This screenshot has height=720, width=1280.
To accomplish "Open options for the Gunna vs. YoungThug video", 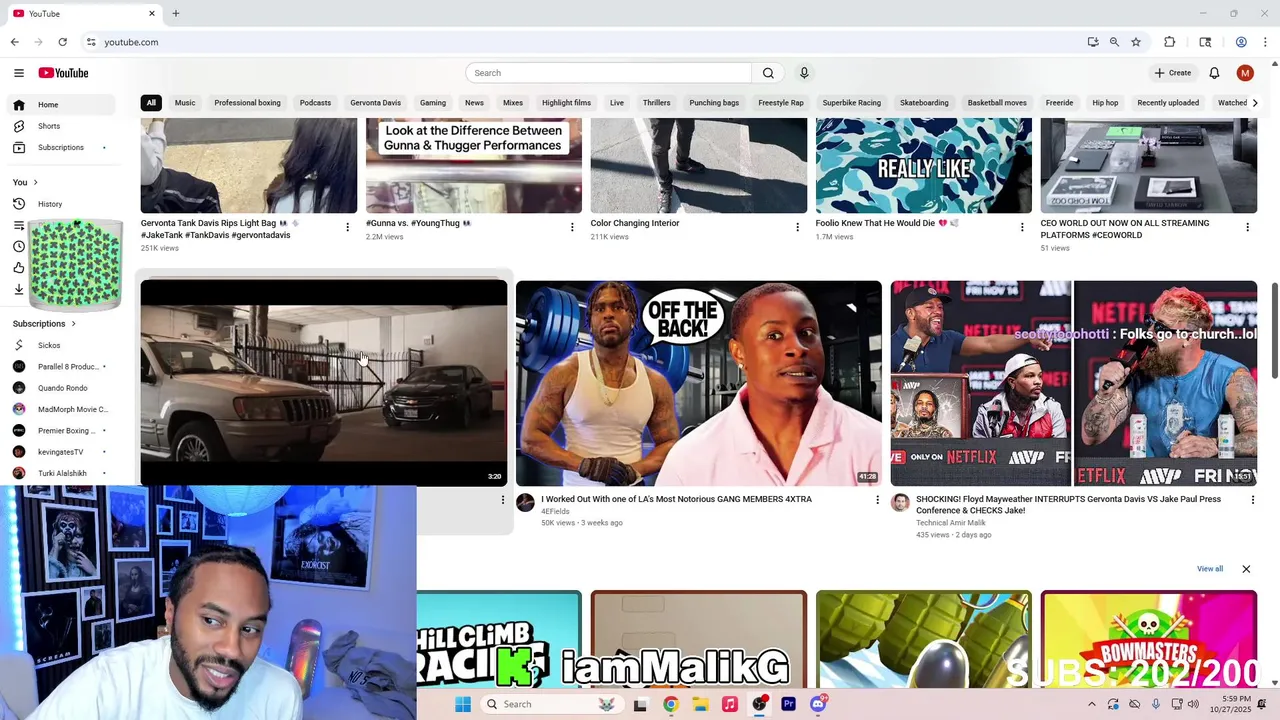I will (x=572, y=227).
